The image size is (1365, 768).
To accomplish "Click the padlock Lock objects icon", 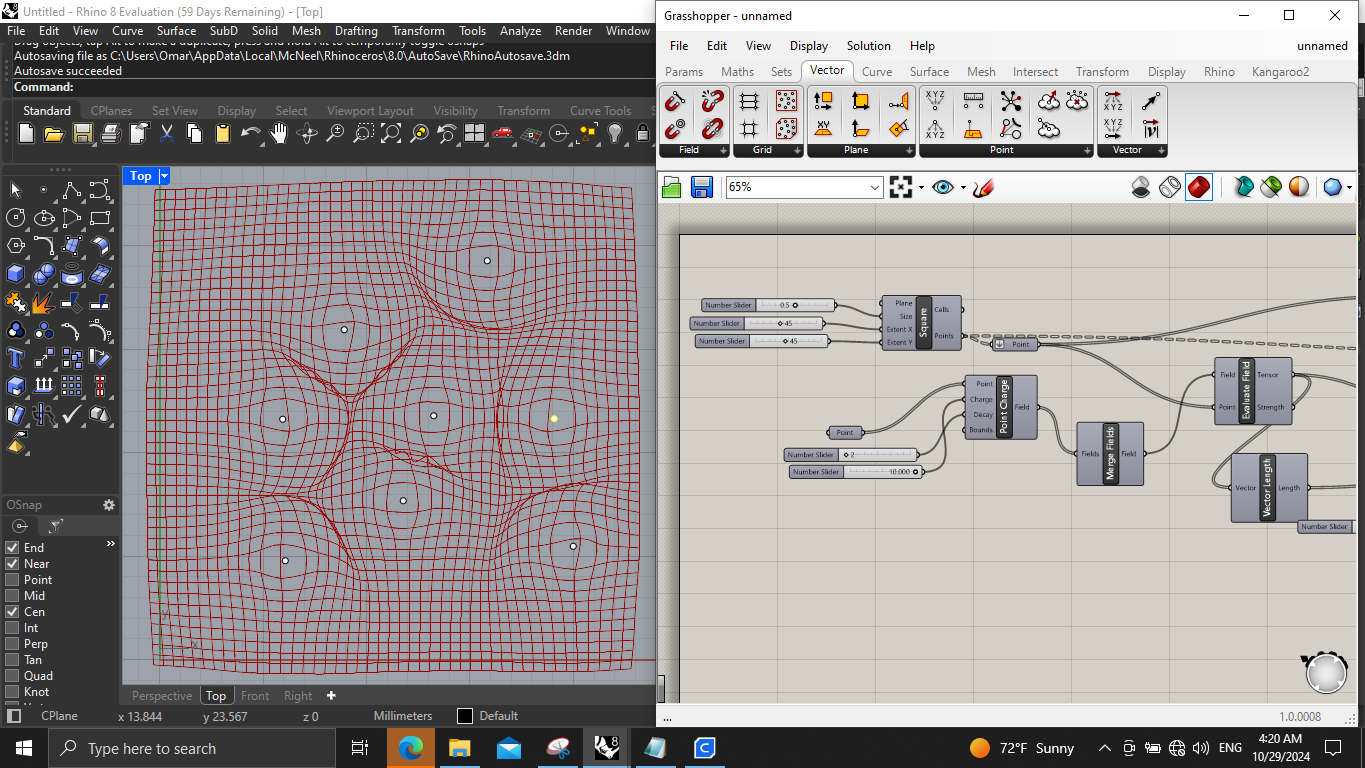I will click(643, 133).
